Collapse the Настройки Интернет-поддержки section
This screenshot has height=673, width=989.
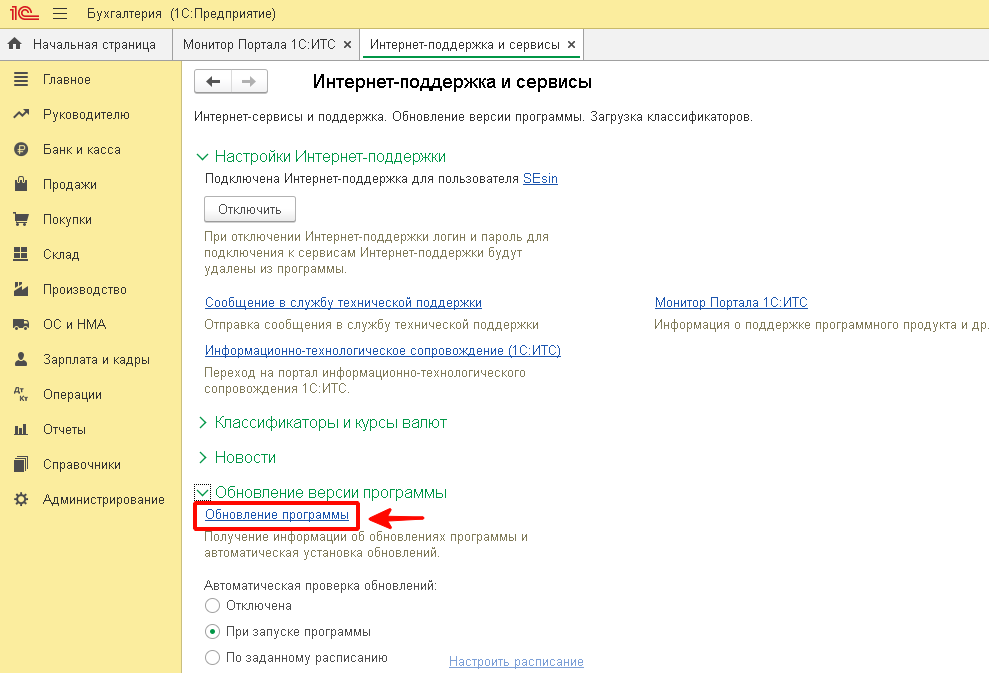point(202,156)
